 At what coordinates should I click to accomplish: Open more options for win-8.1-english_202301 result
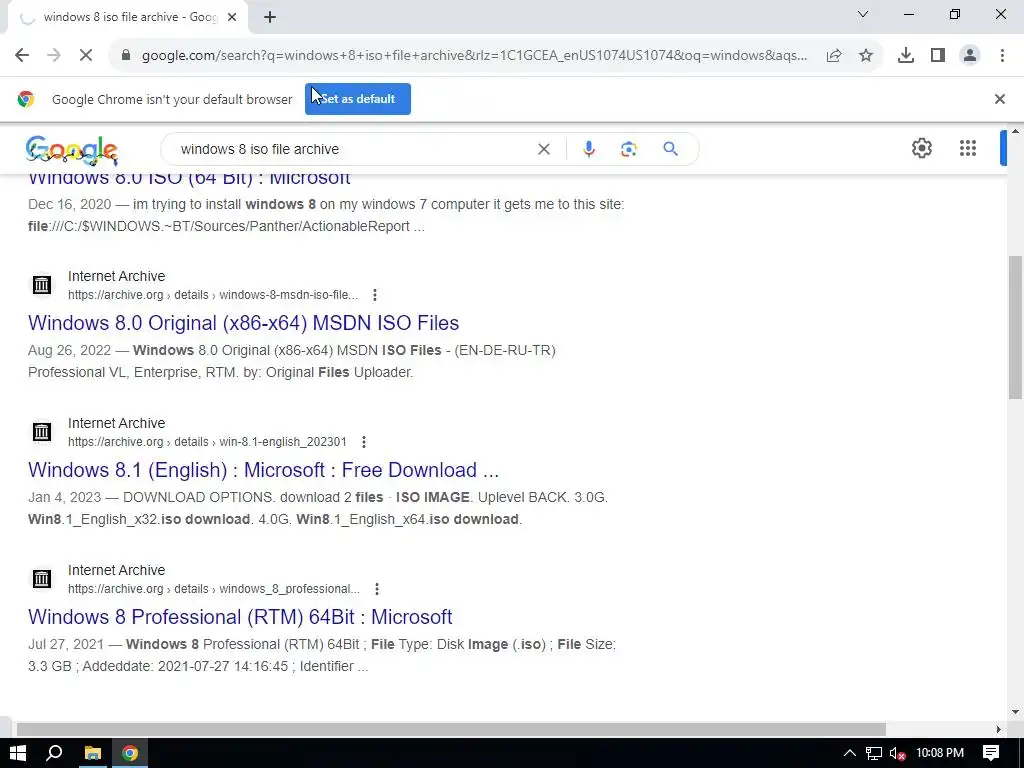click(364, 442)
